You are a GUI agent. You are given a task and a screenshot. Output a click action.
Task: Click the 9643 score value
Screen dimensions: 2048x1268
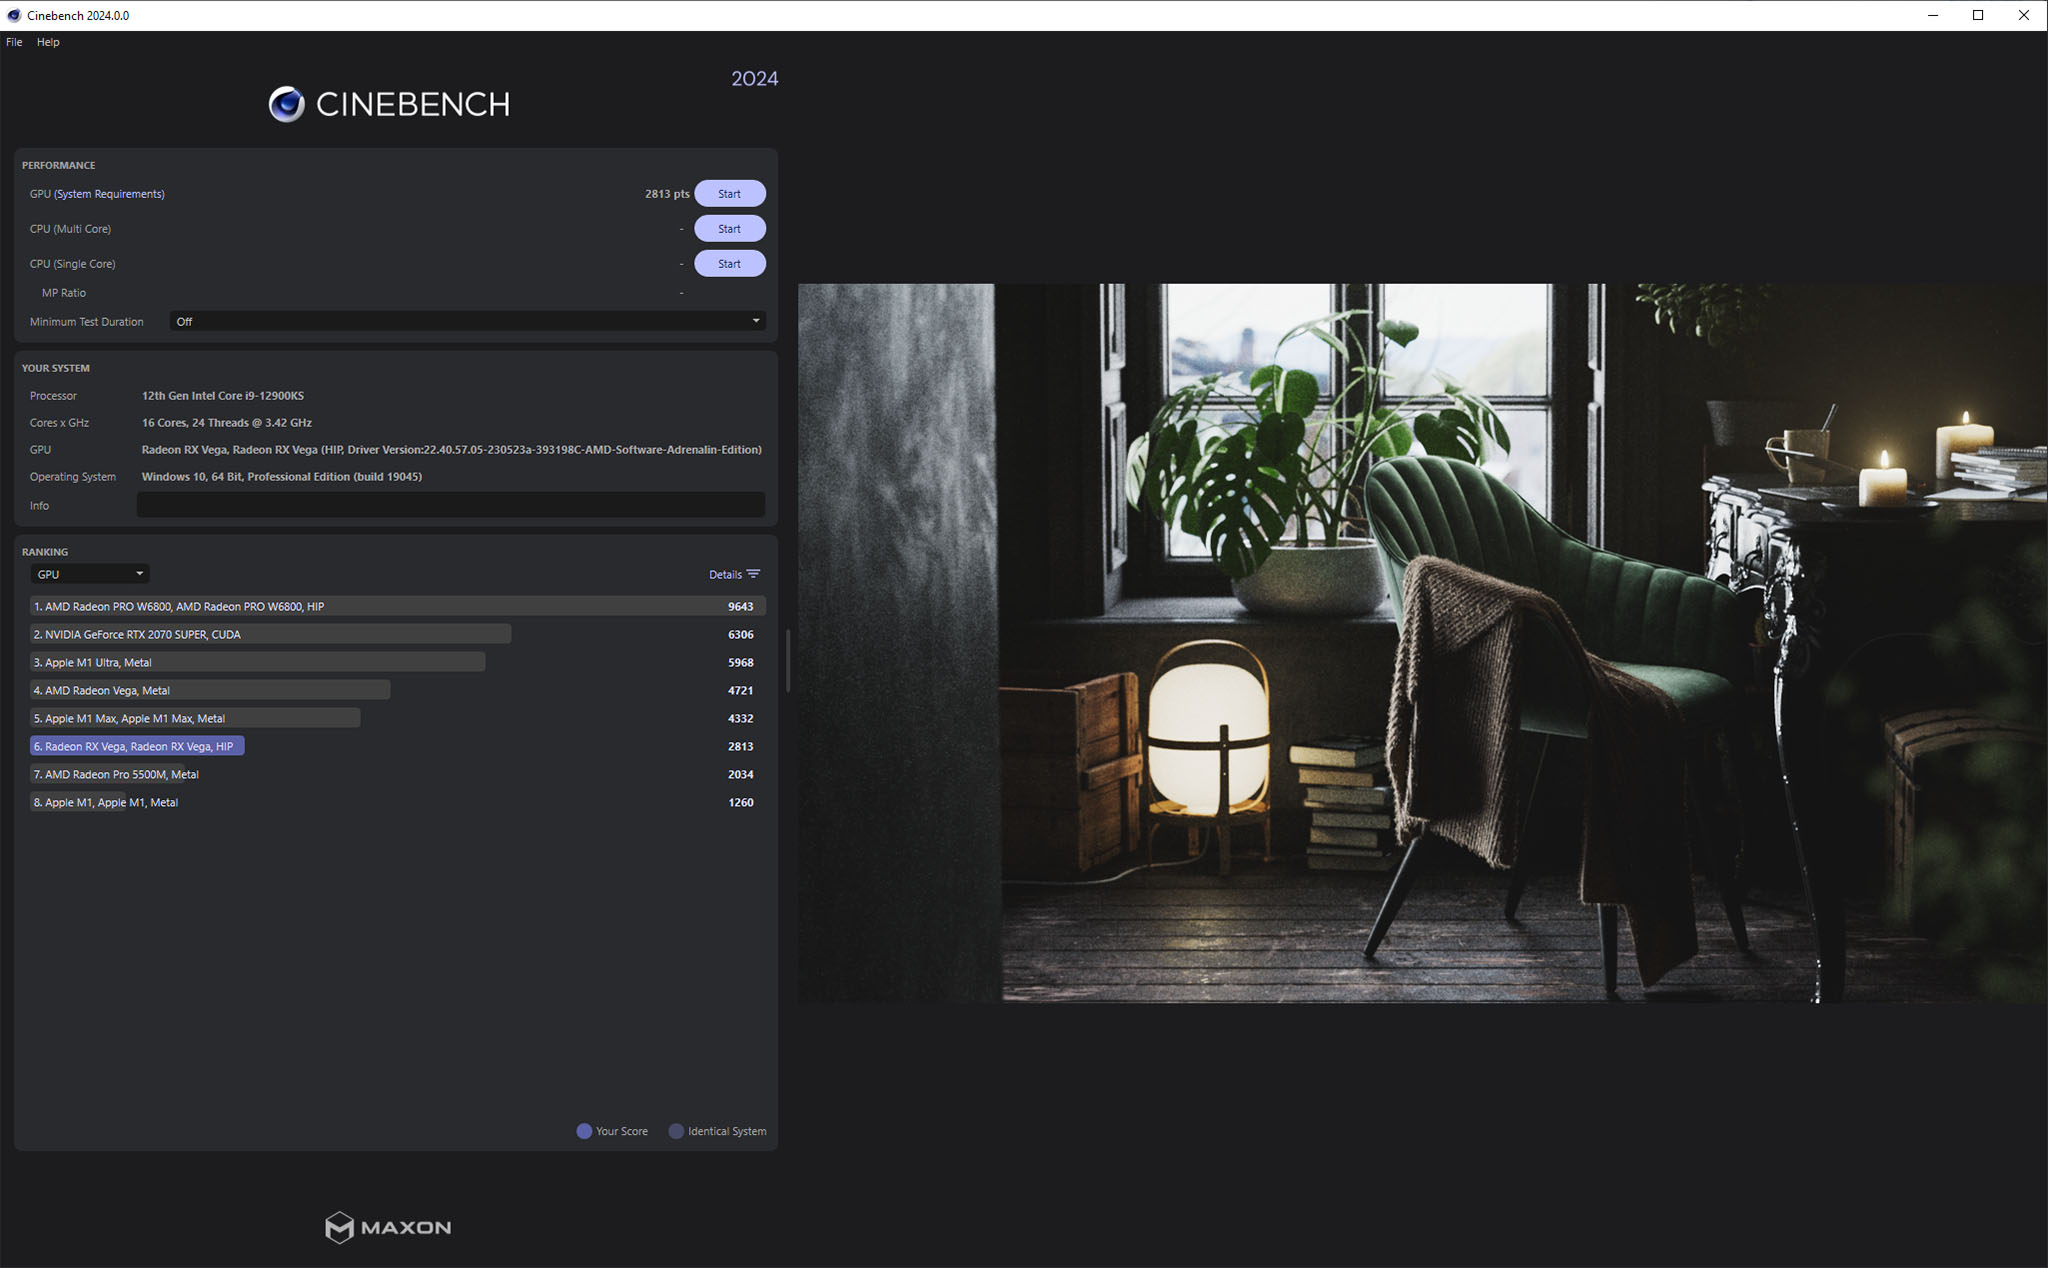tap(740, 606)
